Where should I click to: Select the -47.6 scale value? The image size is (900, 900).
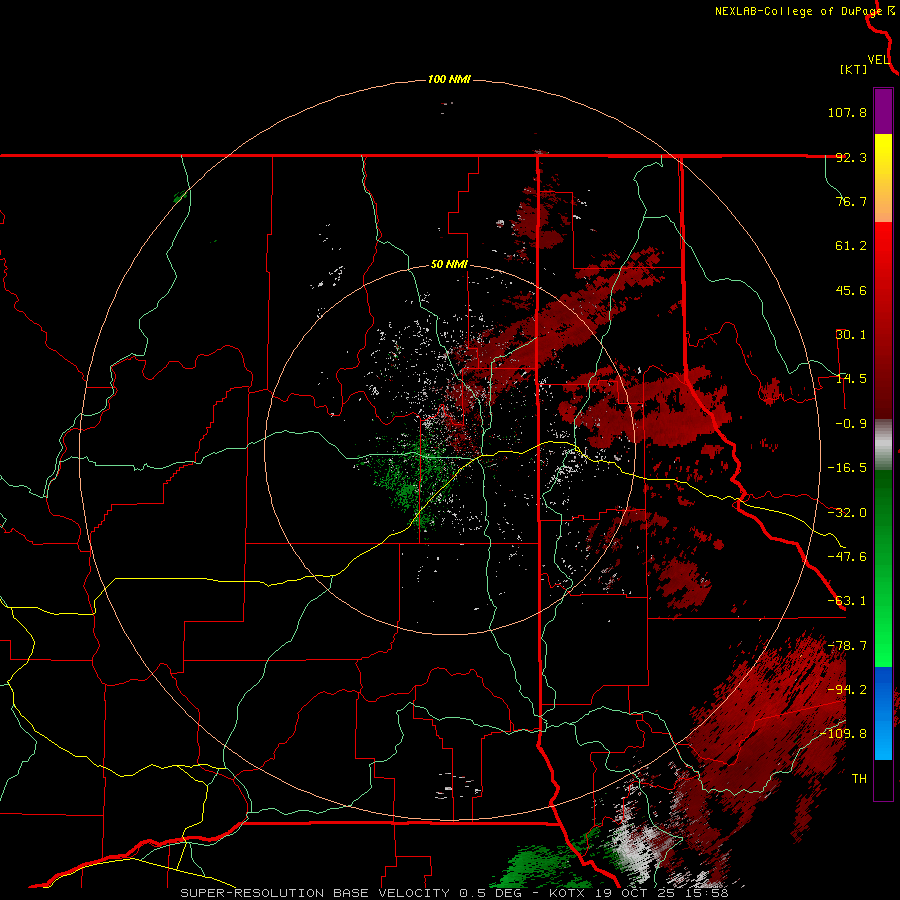[x=847, y=557]
